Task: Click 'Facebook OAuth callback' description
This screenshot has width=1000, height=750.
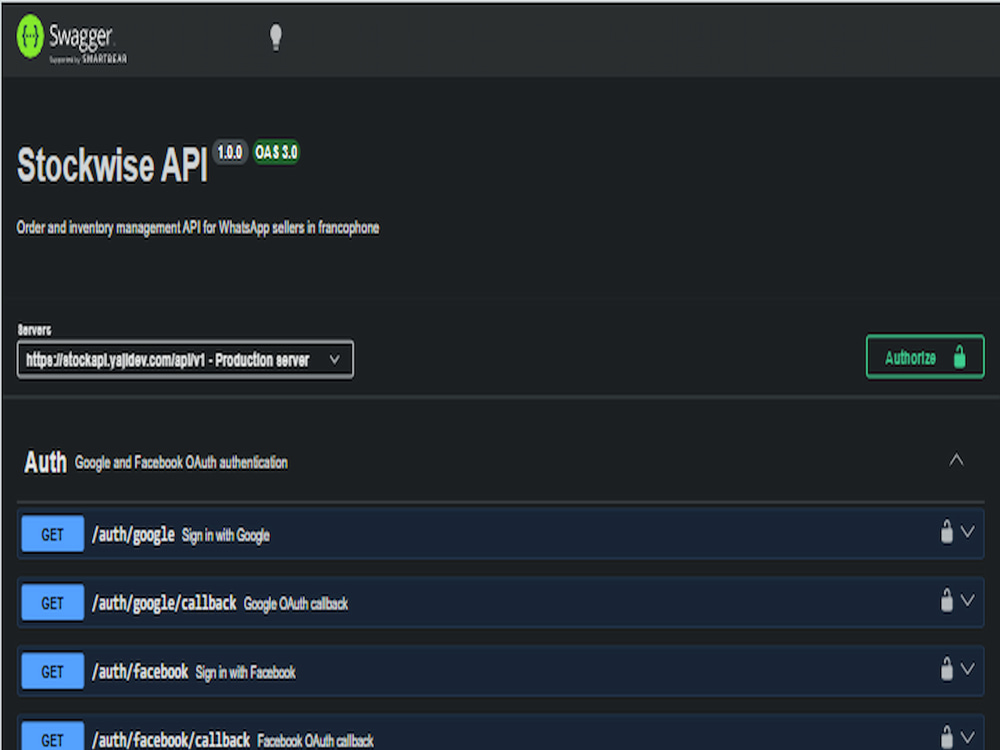Action: [x=315, y=741]
